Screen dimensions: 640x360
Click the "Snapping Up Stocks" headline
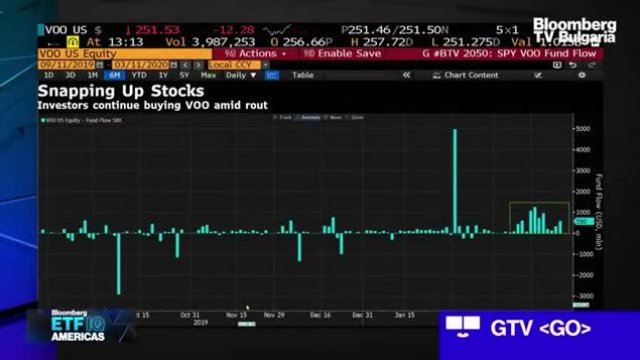tap(121, 91)
